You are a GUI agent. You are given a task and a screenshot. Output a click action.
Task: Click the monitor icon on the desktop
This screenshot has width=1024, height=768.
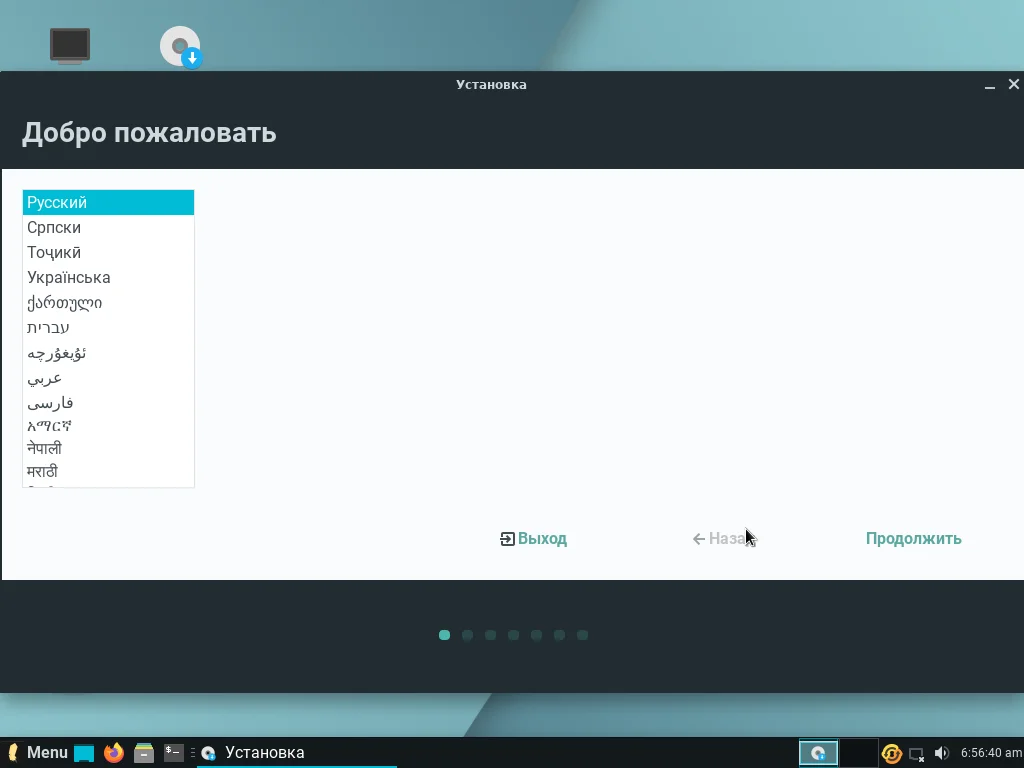coord(70,44)
